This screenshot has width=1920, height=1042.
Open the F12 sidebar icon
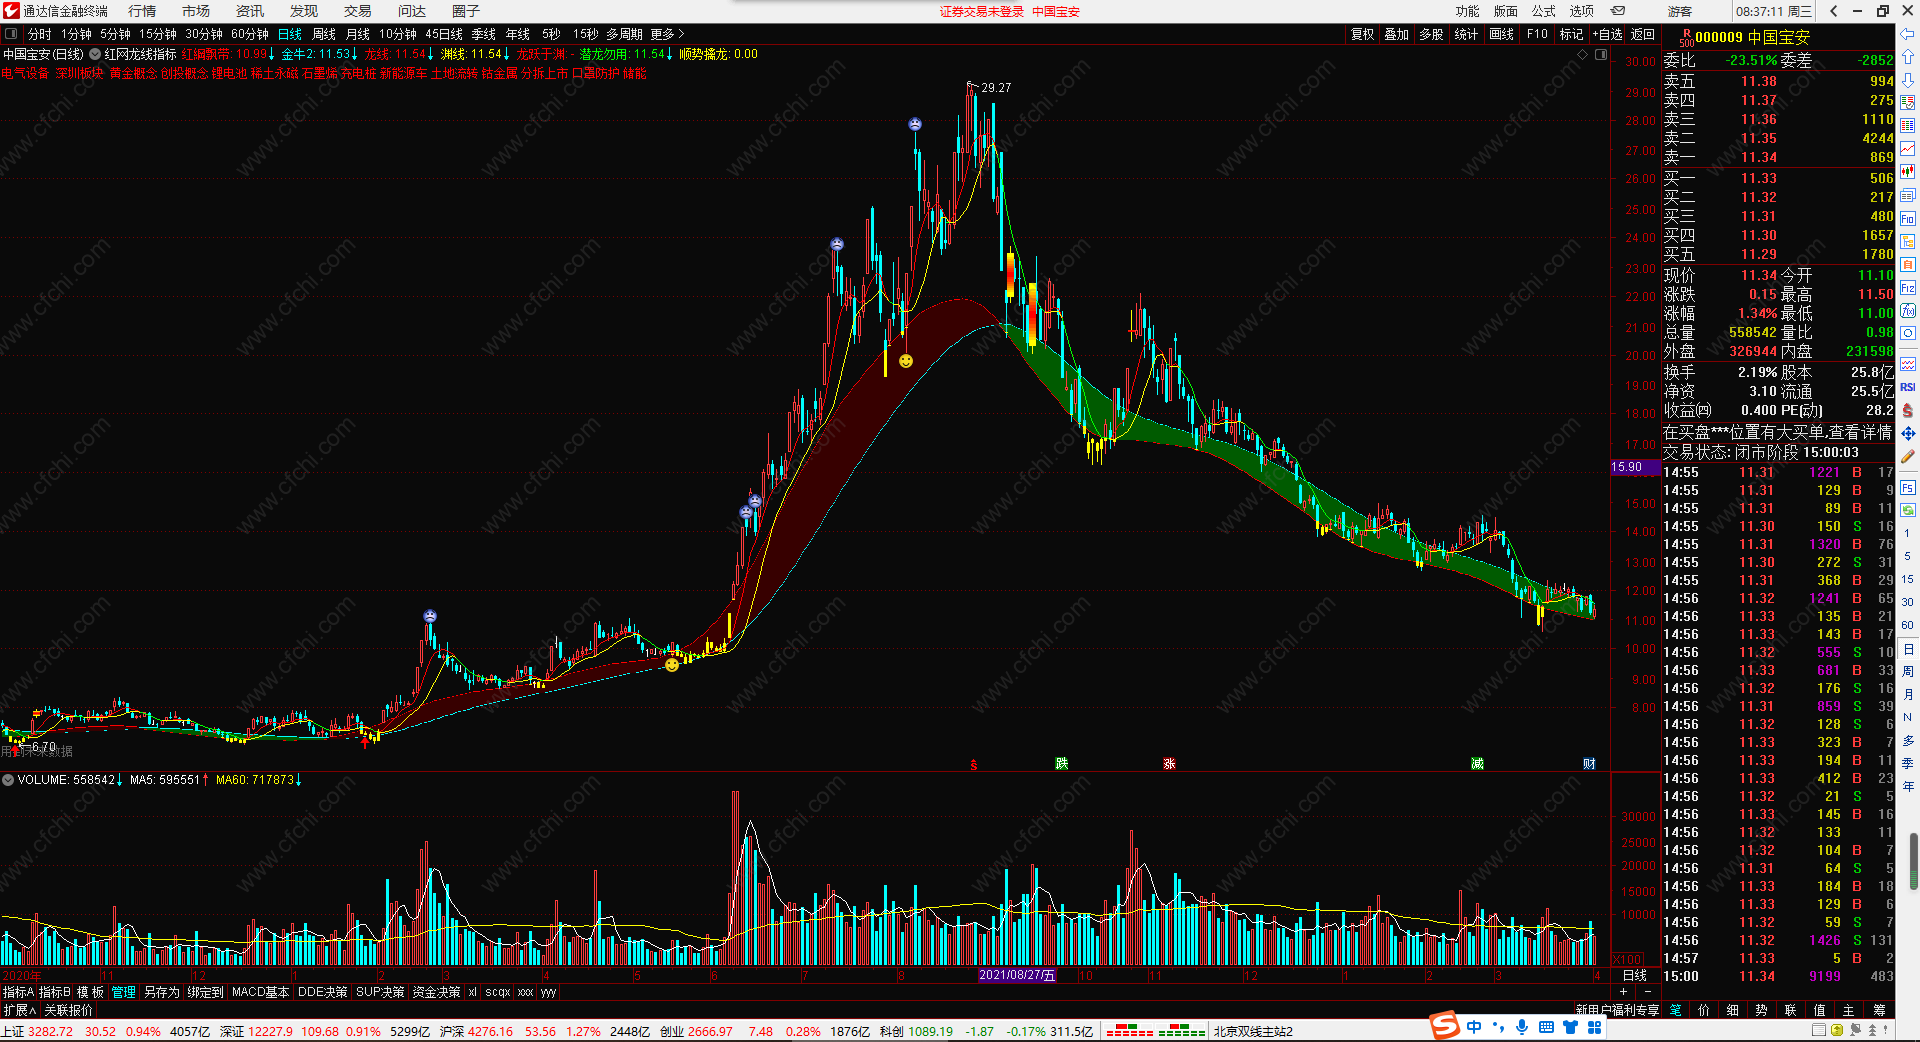click(1908, 287)
